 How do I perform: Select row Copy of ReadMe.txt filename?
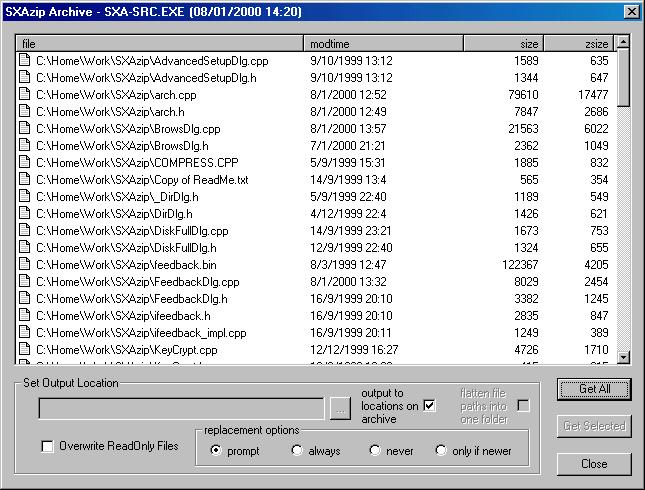(x=201, y=180)
